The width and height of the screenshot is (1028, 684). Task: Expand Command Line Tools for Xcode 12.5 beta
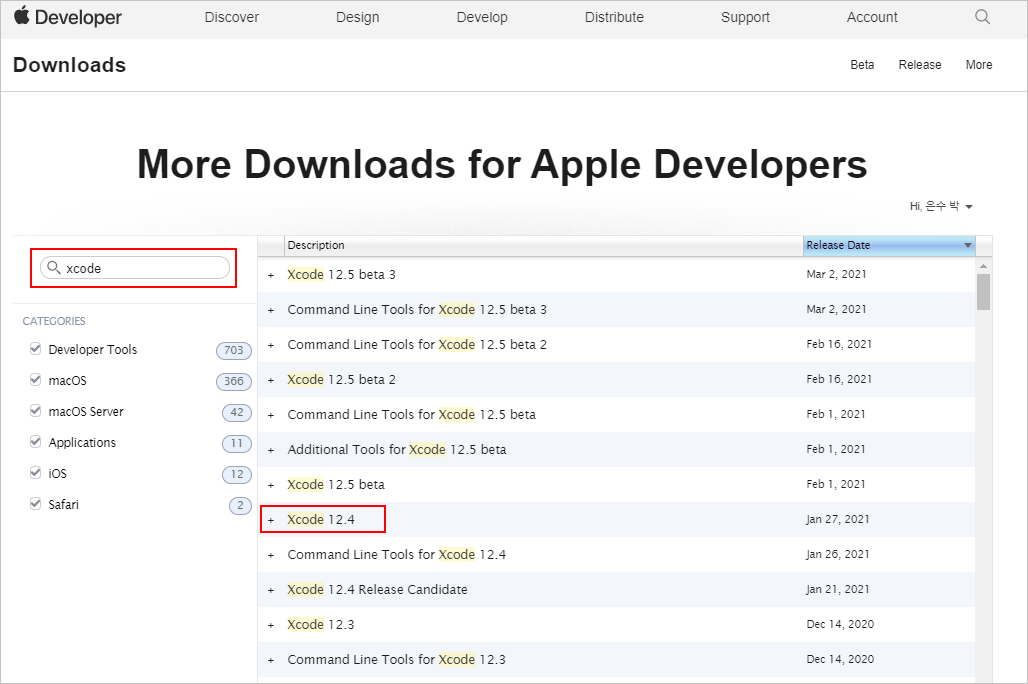271,415
